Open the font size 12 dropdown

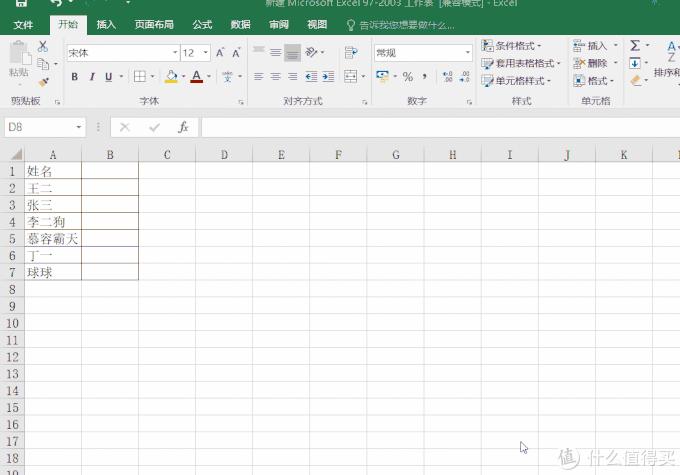click(x=206, y=53)
